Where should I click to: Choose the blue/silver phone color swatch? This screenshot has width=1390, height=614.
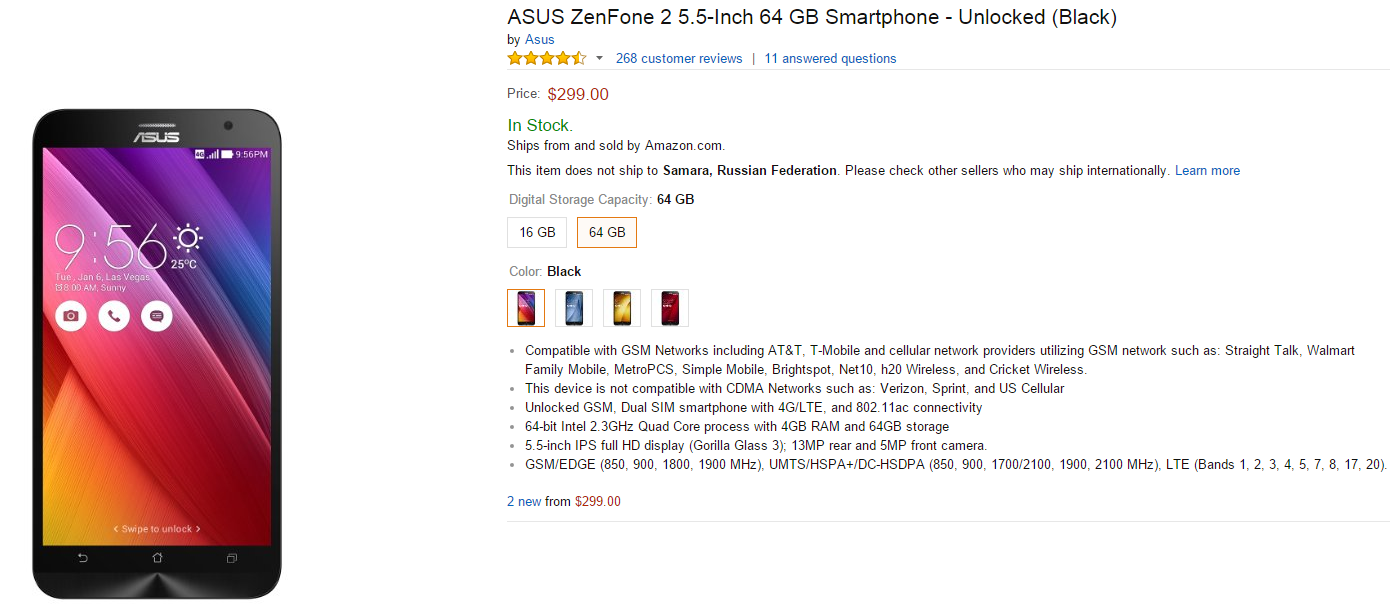tap(574, 308)
